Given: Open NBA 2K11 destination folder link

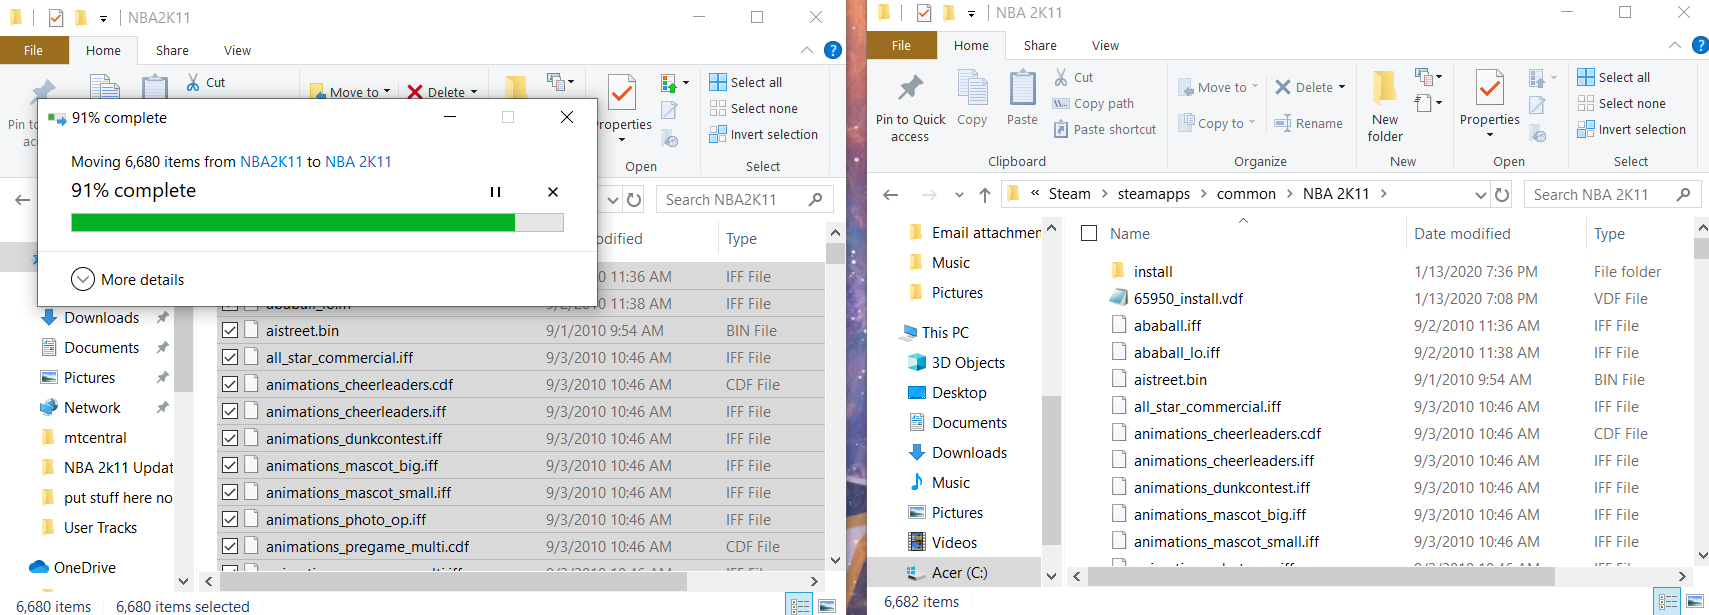Looking at the screenshot, I should [358, 162].
